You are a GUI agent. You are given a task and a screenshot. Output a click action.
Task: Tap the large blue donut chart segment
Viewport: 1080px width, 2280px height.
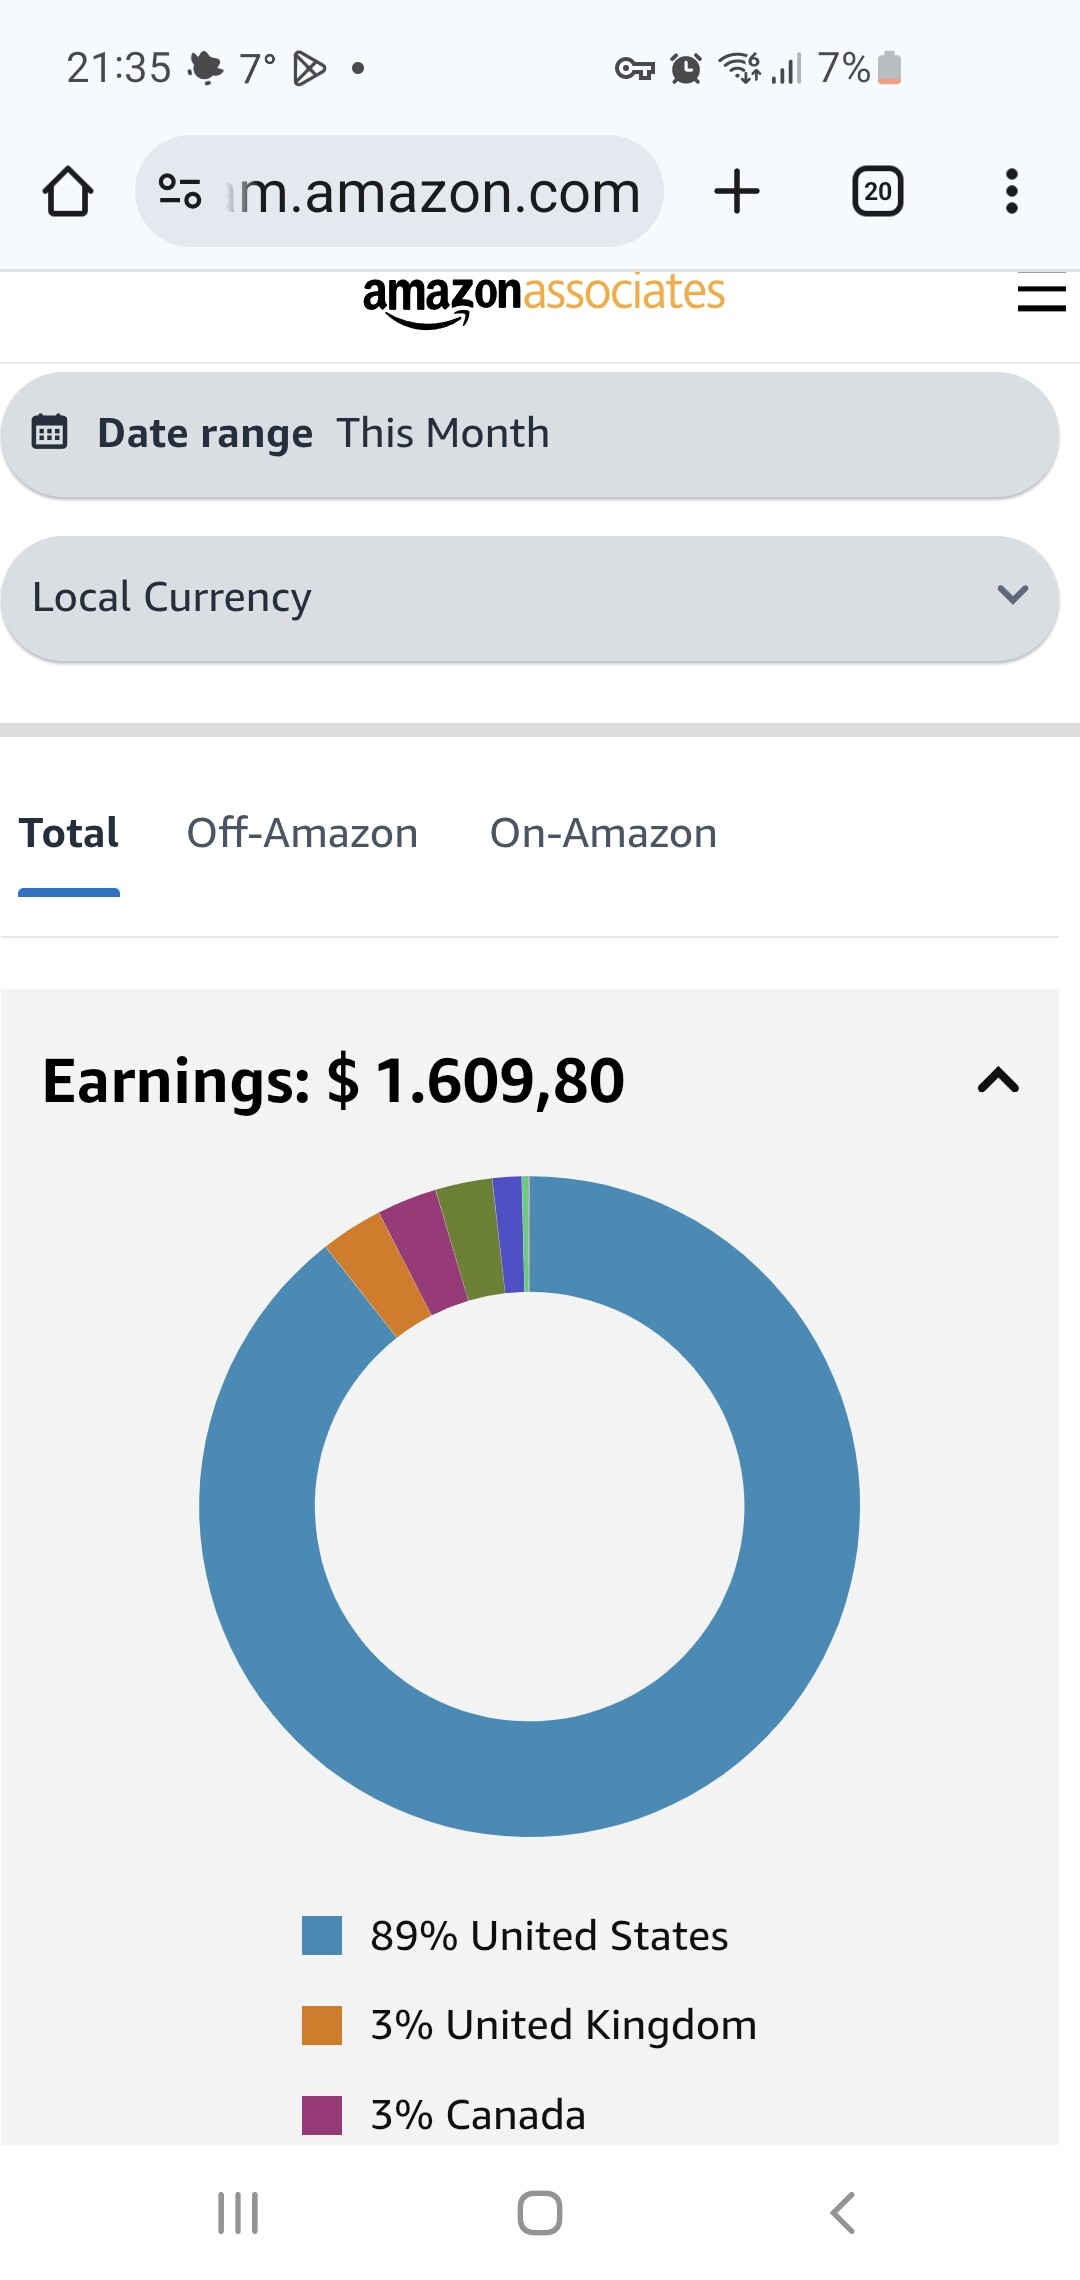[800, 1500]
